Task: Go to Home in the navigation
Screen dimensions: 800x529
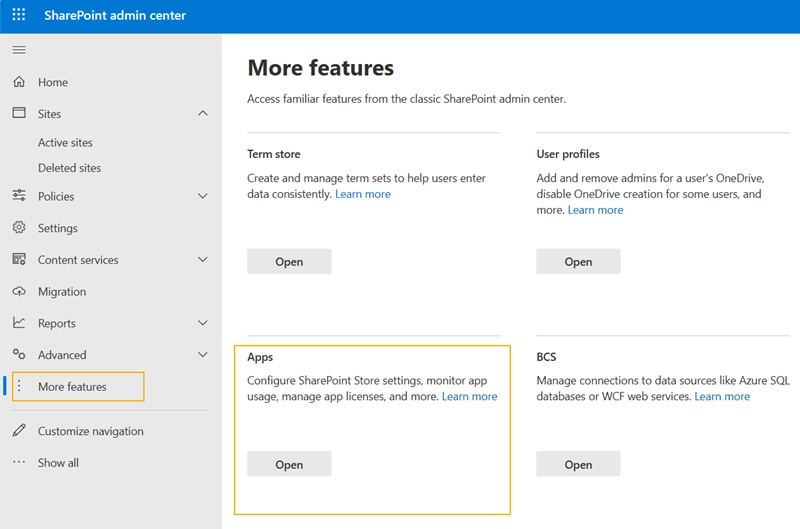Action: [53, 82]
